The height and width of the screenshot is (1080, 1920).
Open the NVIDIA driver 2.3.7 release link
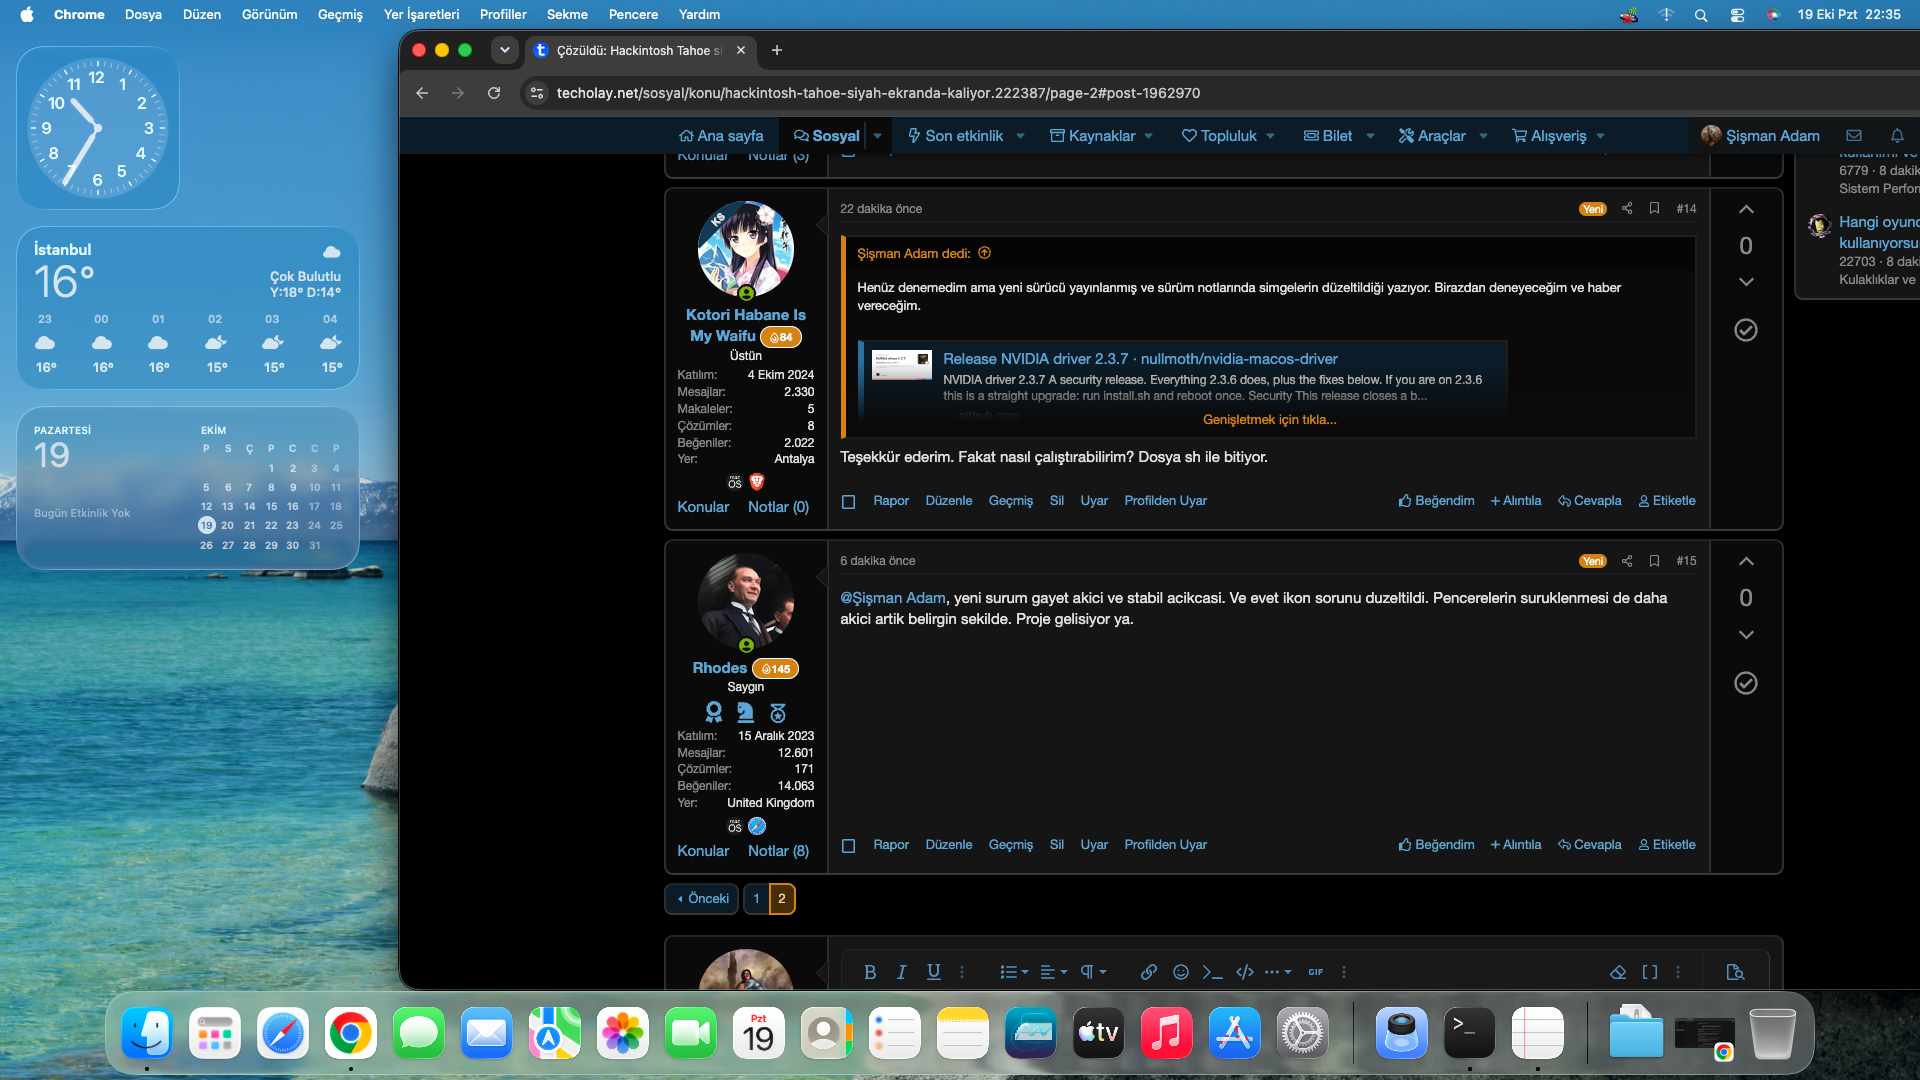1140,359
